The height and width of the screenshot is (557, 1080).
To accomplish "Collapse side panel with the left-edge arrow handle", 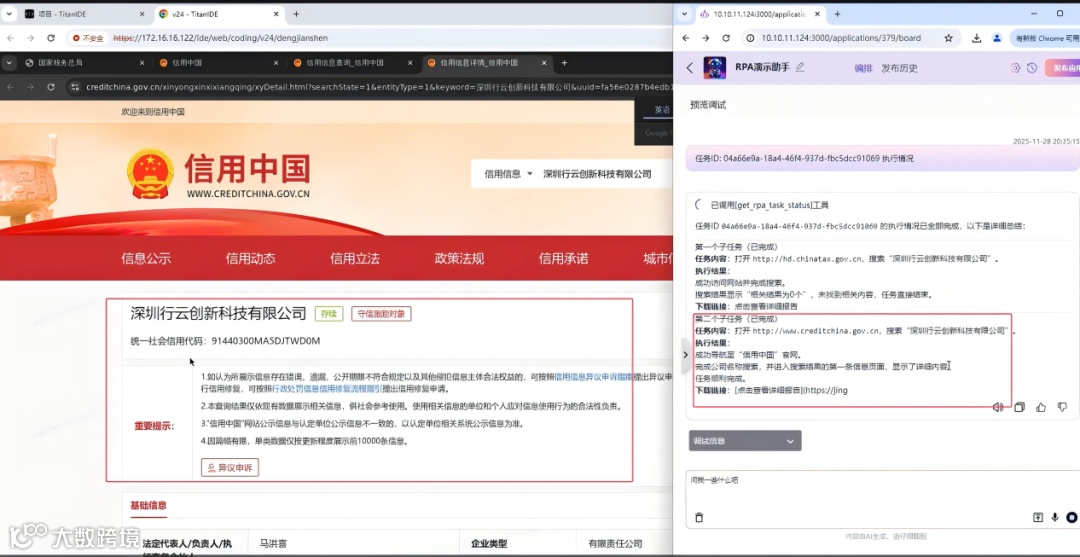I will point(685,355).
